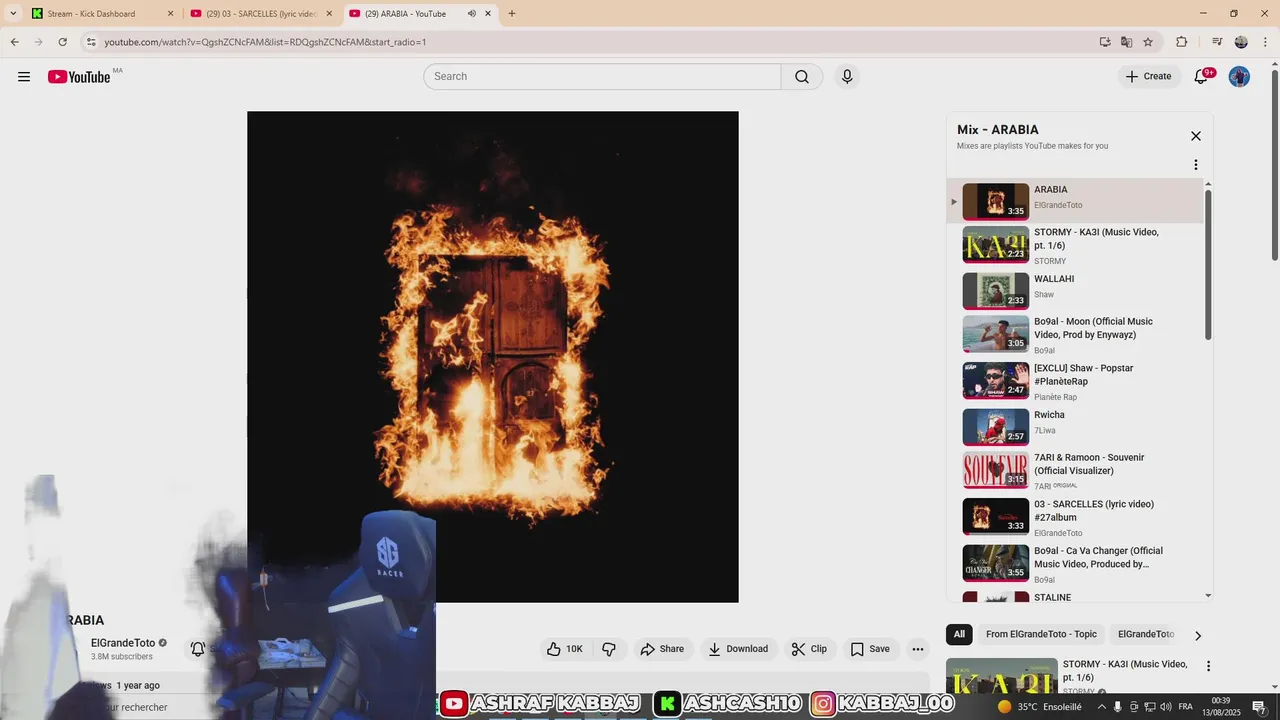Bookmark this page with the star
Screen dimensions: 1280x720
click(x=1148, y=42)
